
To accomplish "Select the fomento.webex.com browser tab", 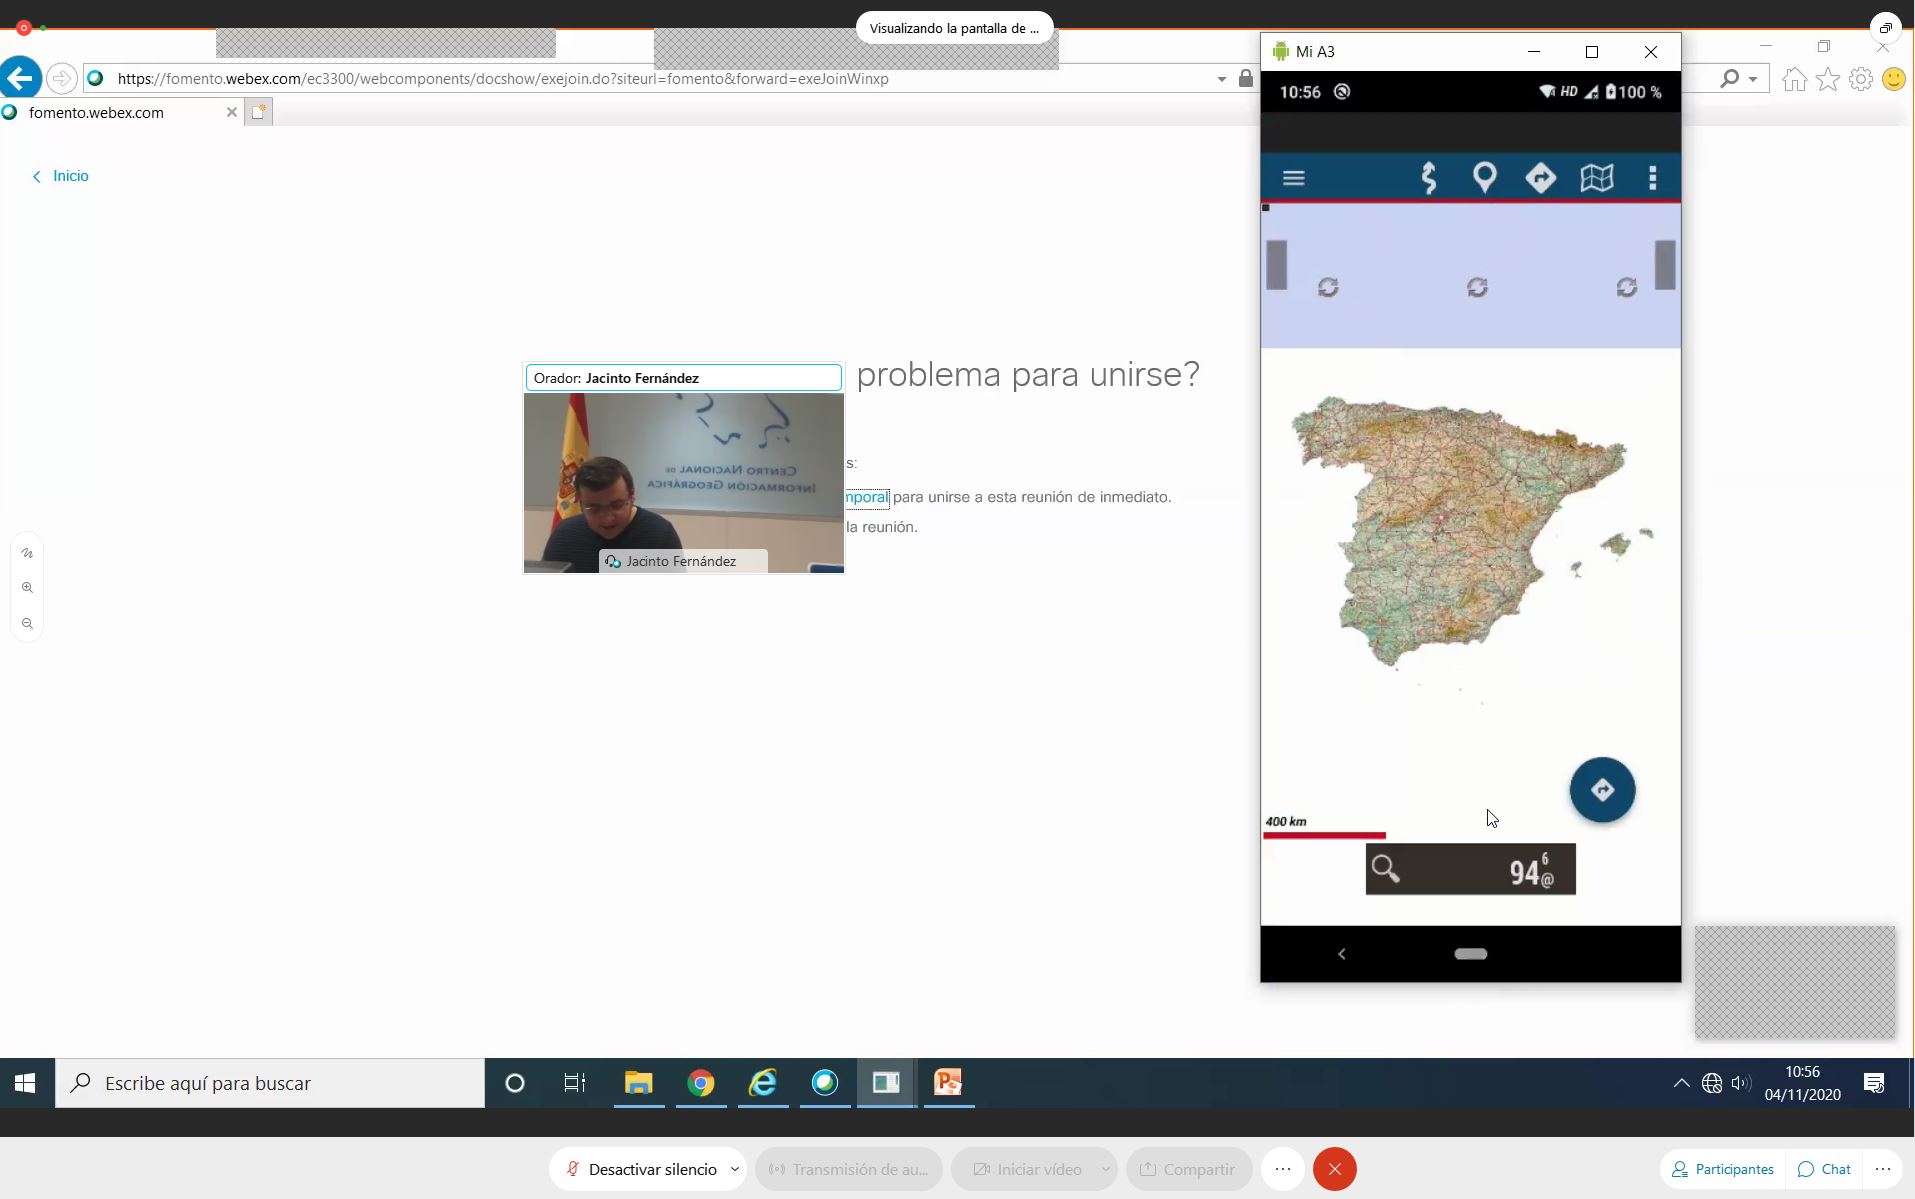I will pyautogui.click(x=96, y=112).
